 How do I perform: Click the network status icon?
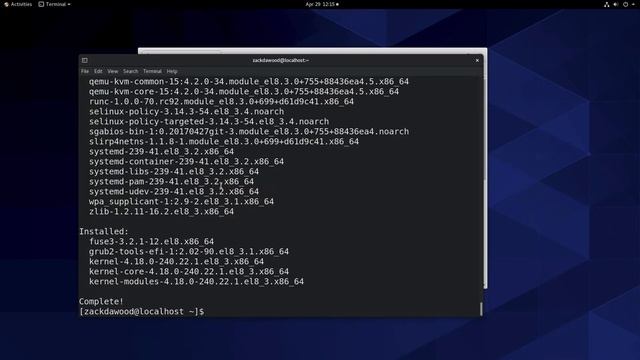click(x=607, y=4)
